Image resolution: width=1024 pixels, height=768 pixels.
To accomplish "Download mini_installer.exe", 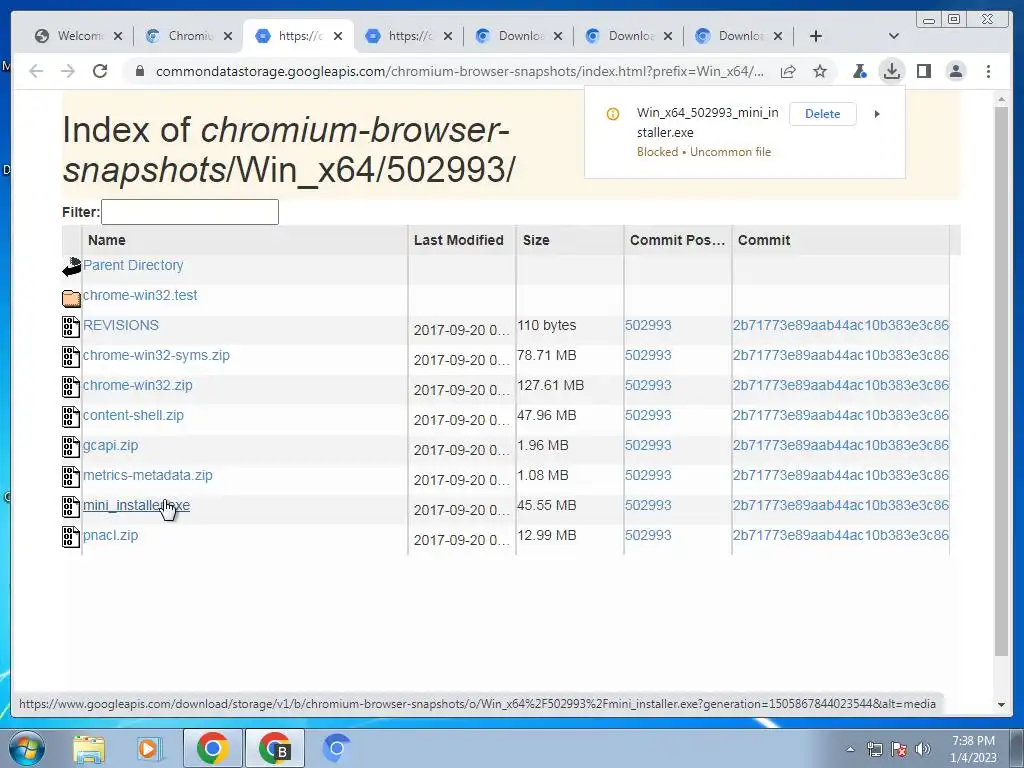I will [136, 505].
